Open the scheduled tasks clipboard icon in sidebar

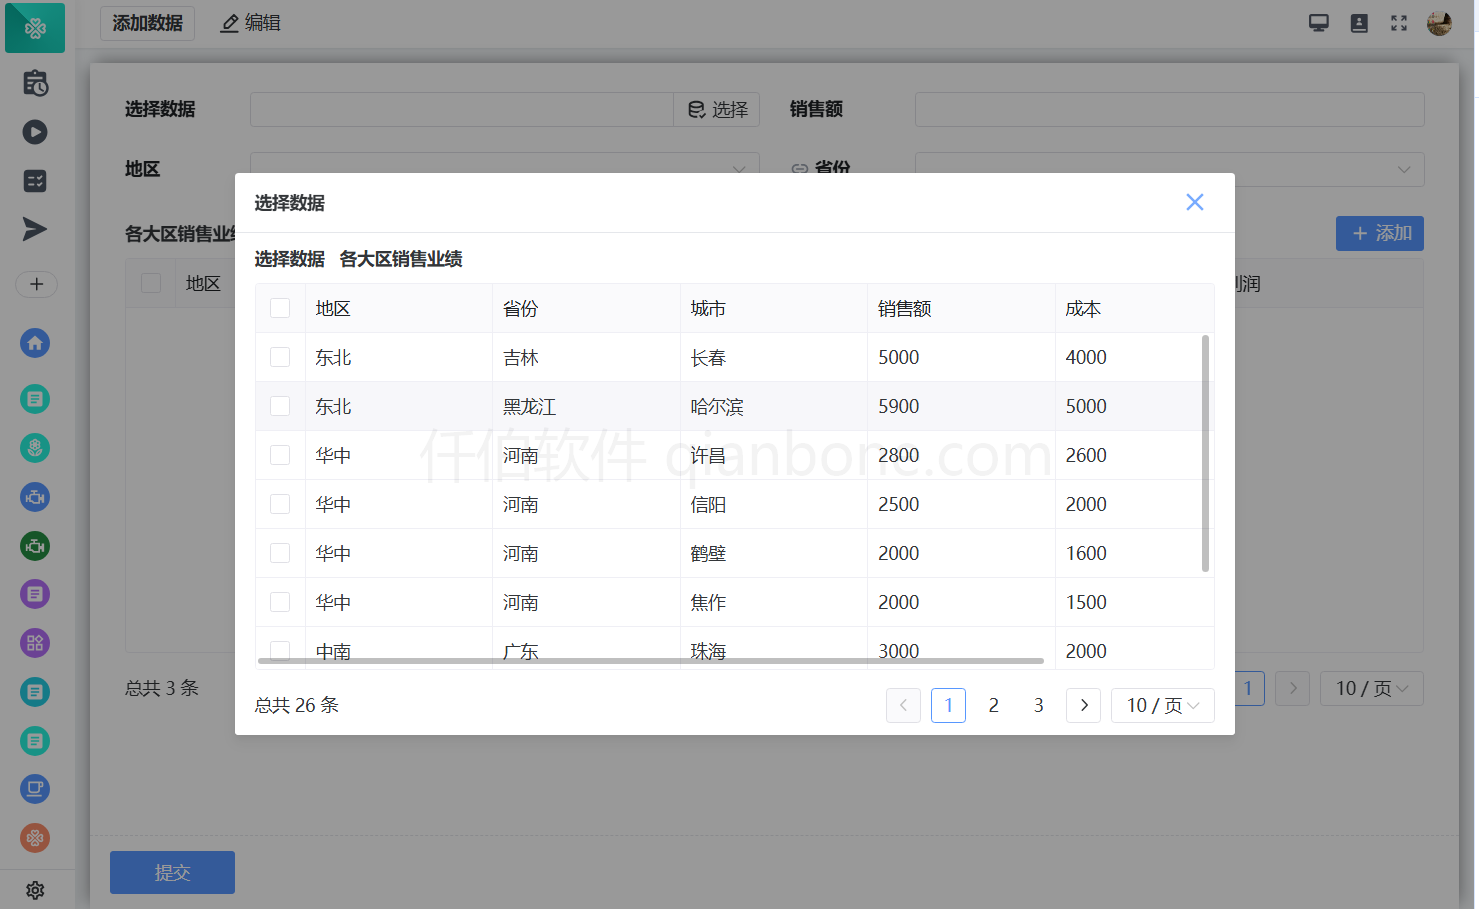coord(35,83)
